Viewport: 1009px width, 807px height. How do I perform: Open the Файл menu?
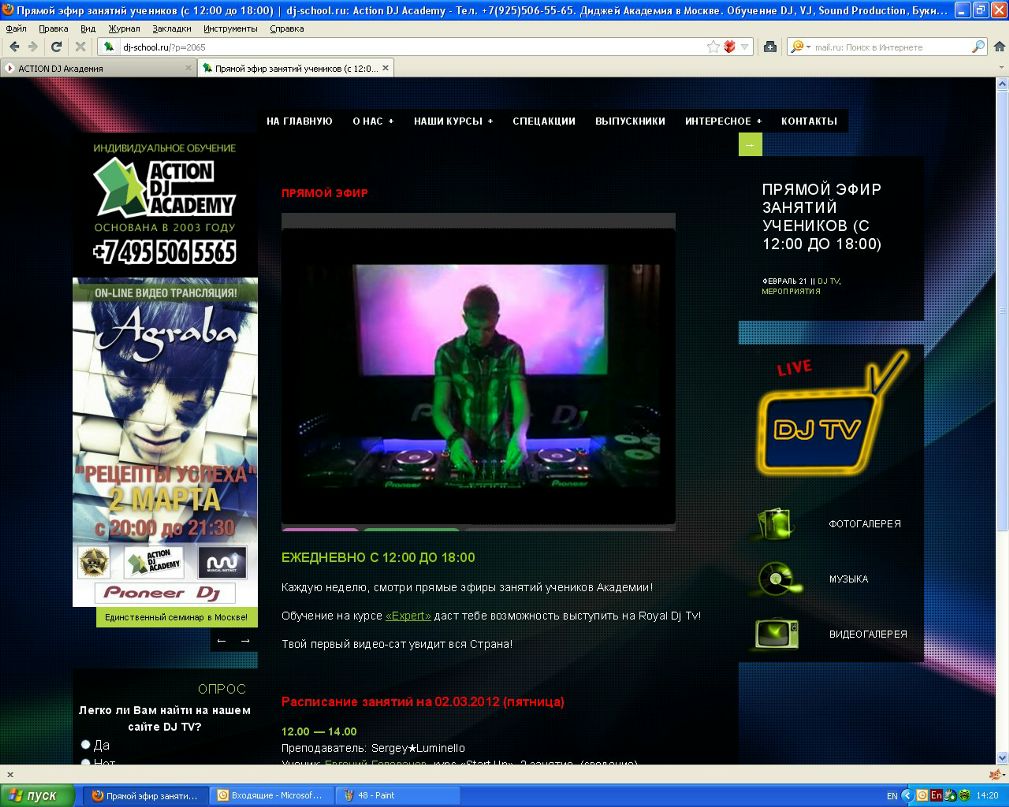(16, 28)
